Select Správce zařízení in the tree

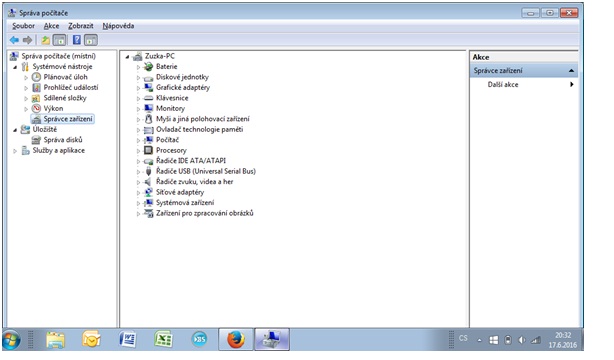(68, 119)
